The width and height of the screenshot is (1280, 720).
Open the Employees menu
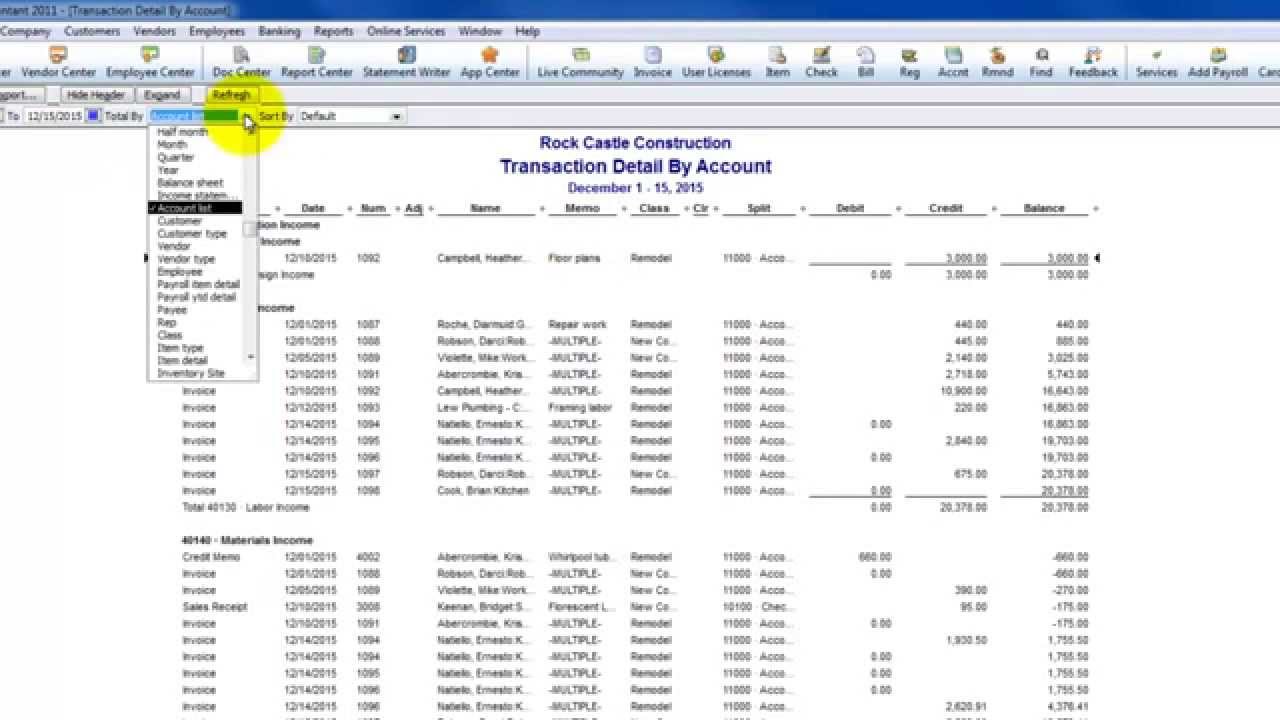pyautogui.click(x=217, y=31)
